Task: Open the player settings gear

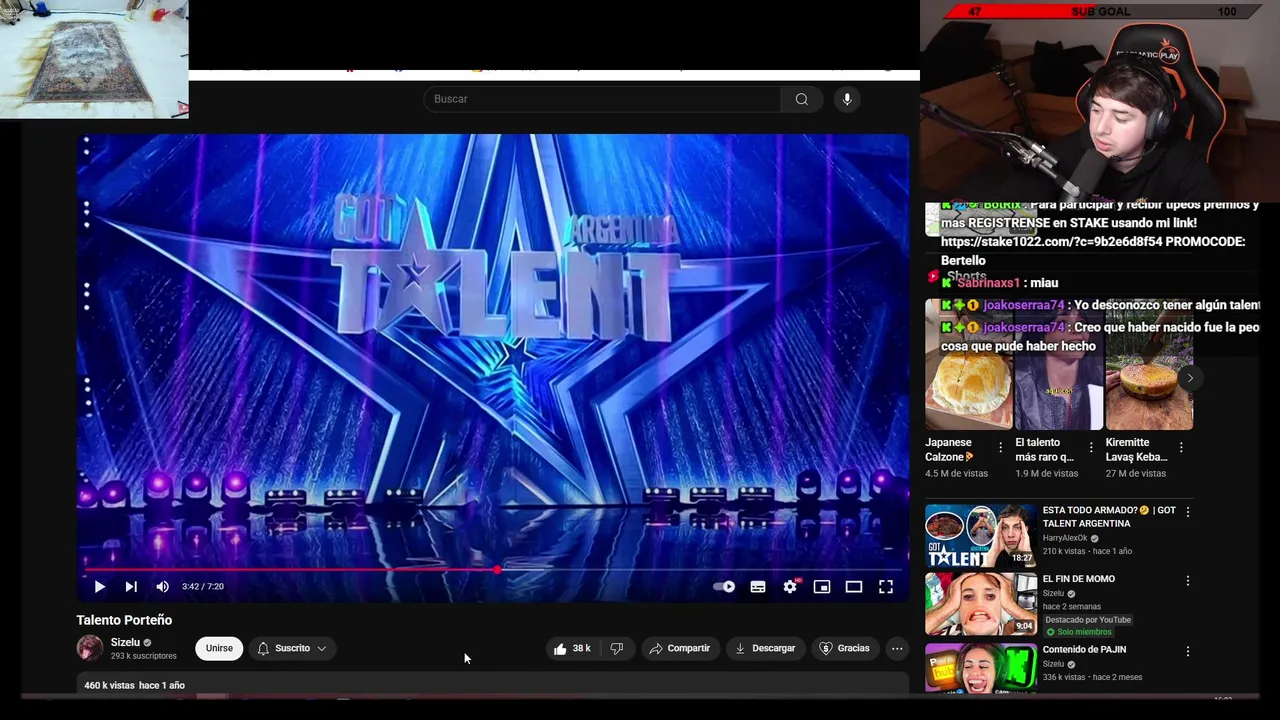Action: (x=790, y=587)
